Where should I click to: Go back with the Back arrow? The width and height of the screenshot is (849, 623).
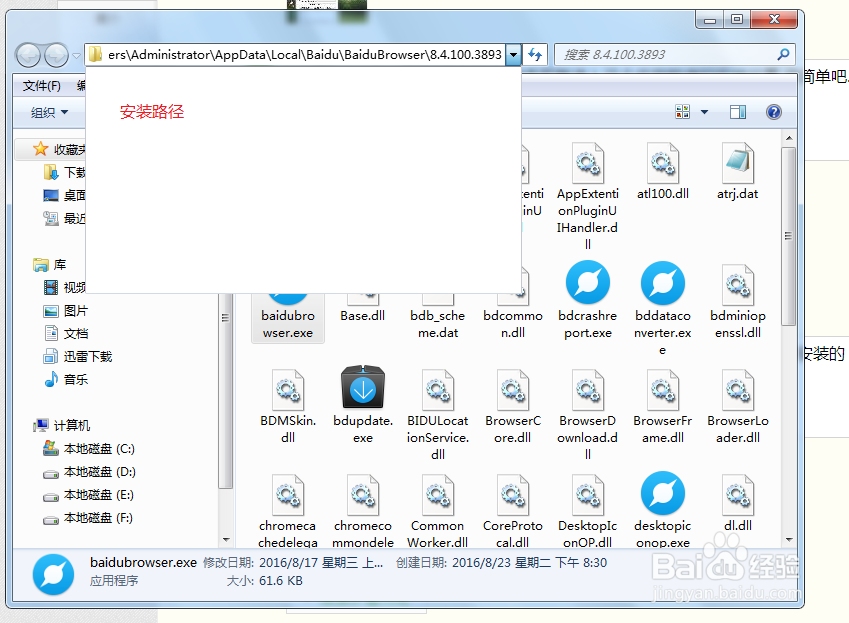[28, 55]
